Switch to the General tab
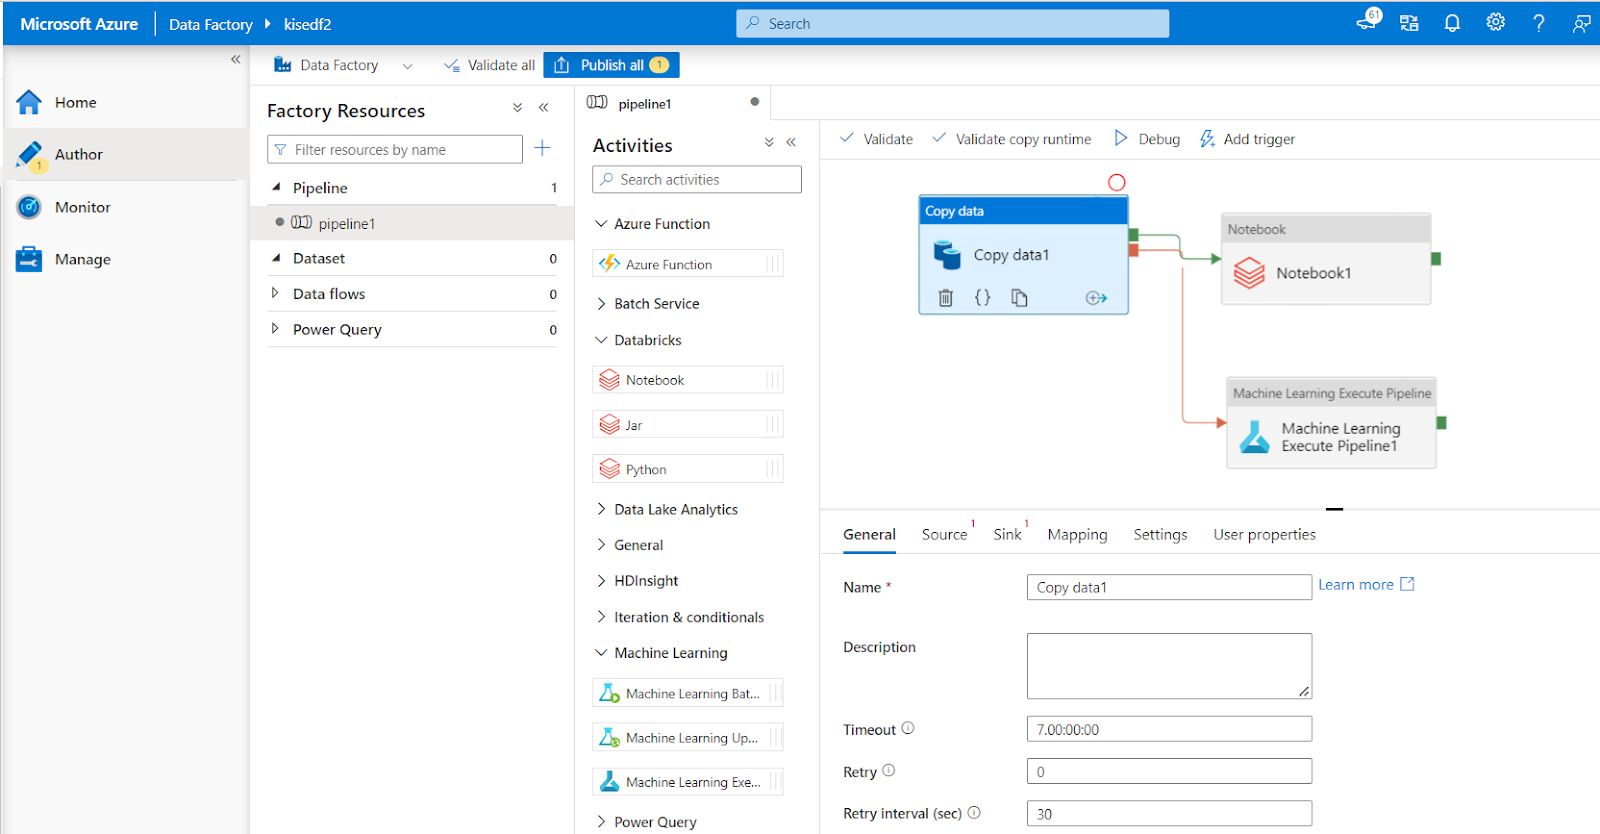 pyautogui.click(x=869, y=535)
